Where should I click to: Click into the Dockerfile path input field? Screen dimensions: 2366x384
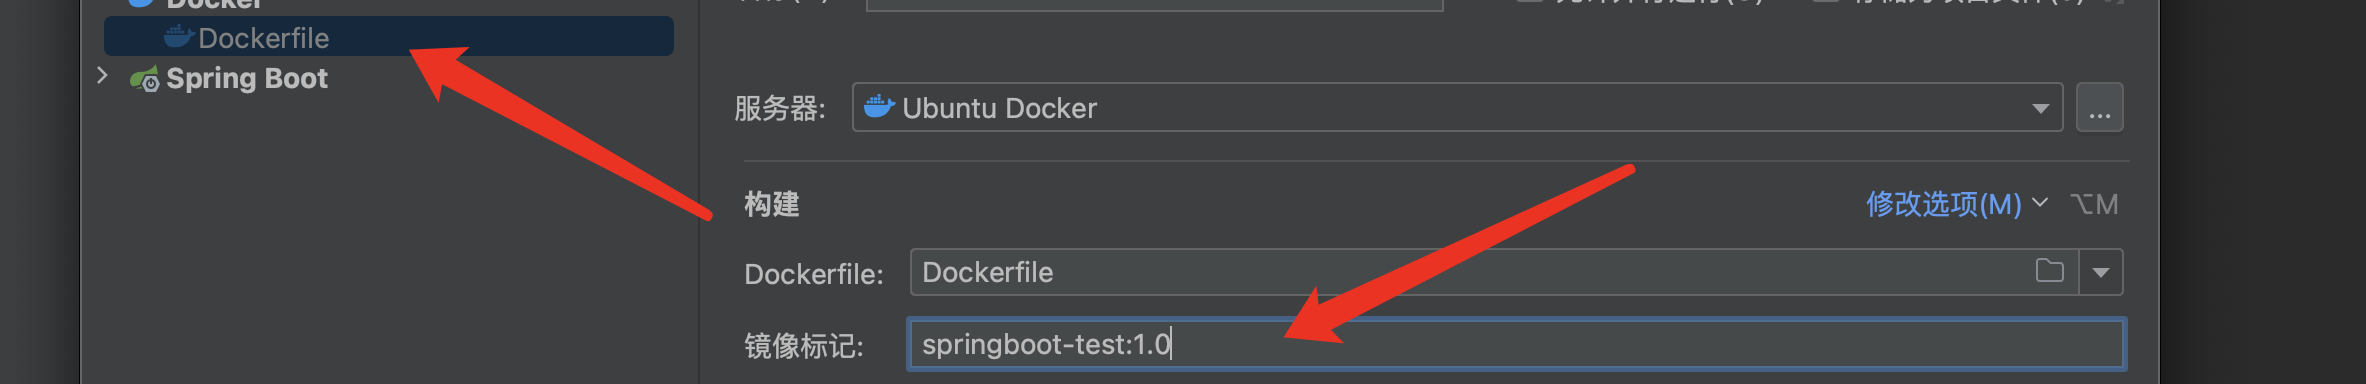tap(1470, 272)
